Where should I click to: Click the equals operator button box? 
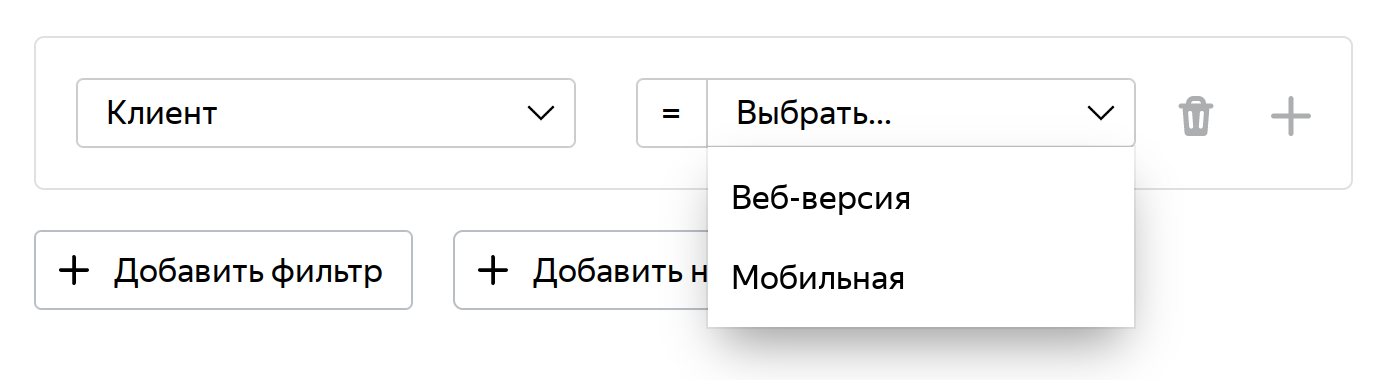point(672,113)
